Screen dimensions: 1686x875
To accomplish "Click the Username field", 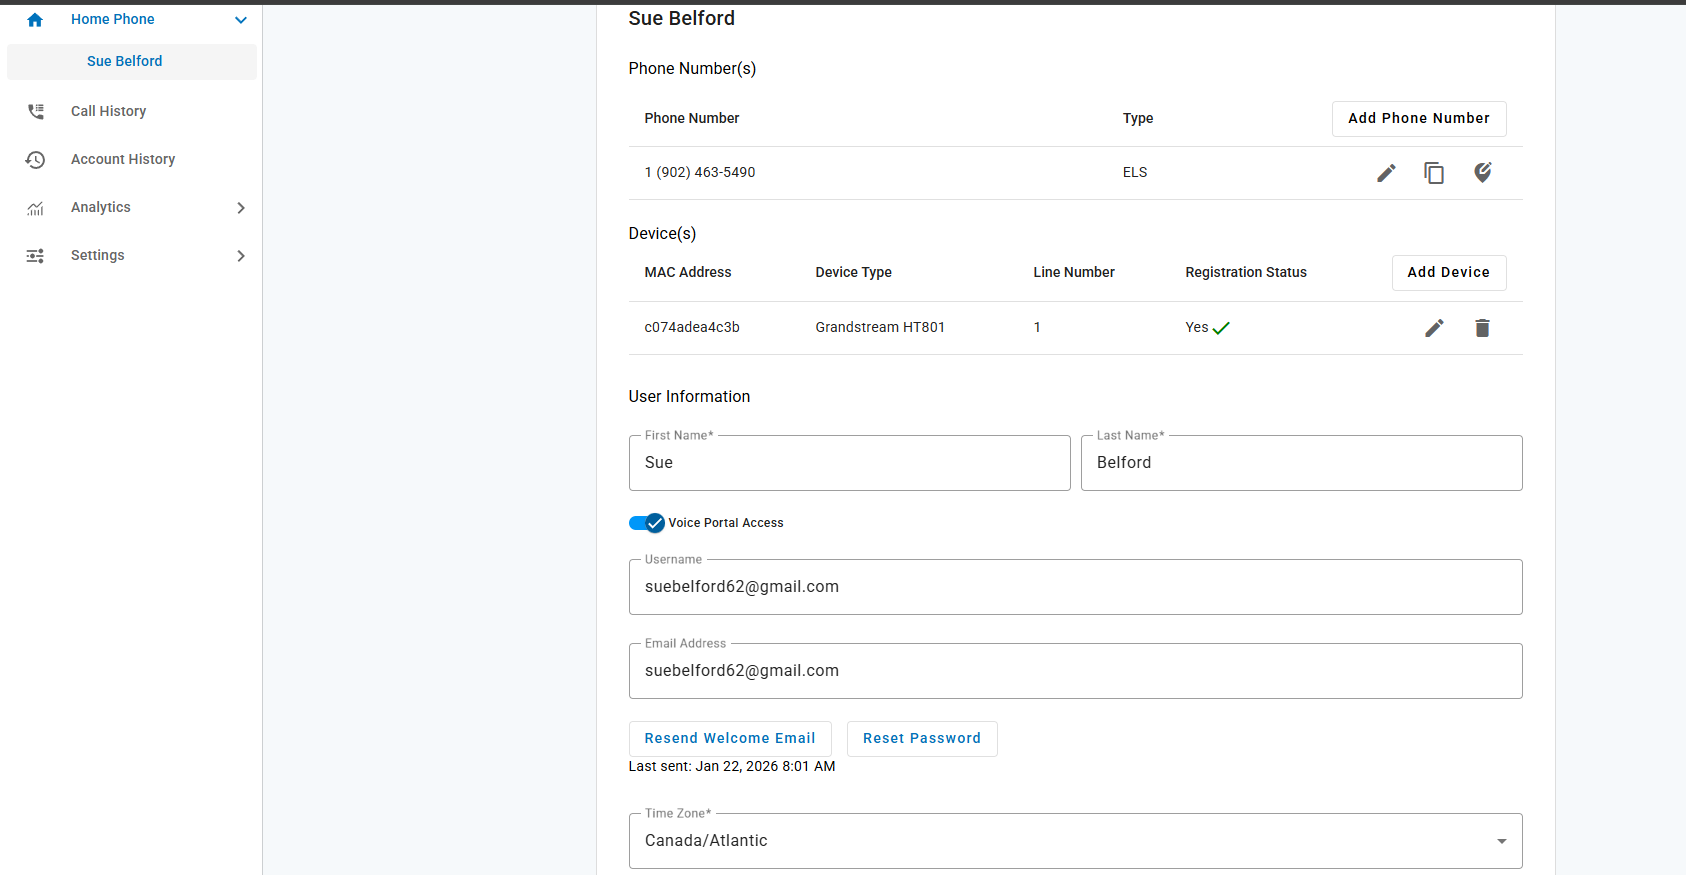I will pos(1075,587).
